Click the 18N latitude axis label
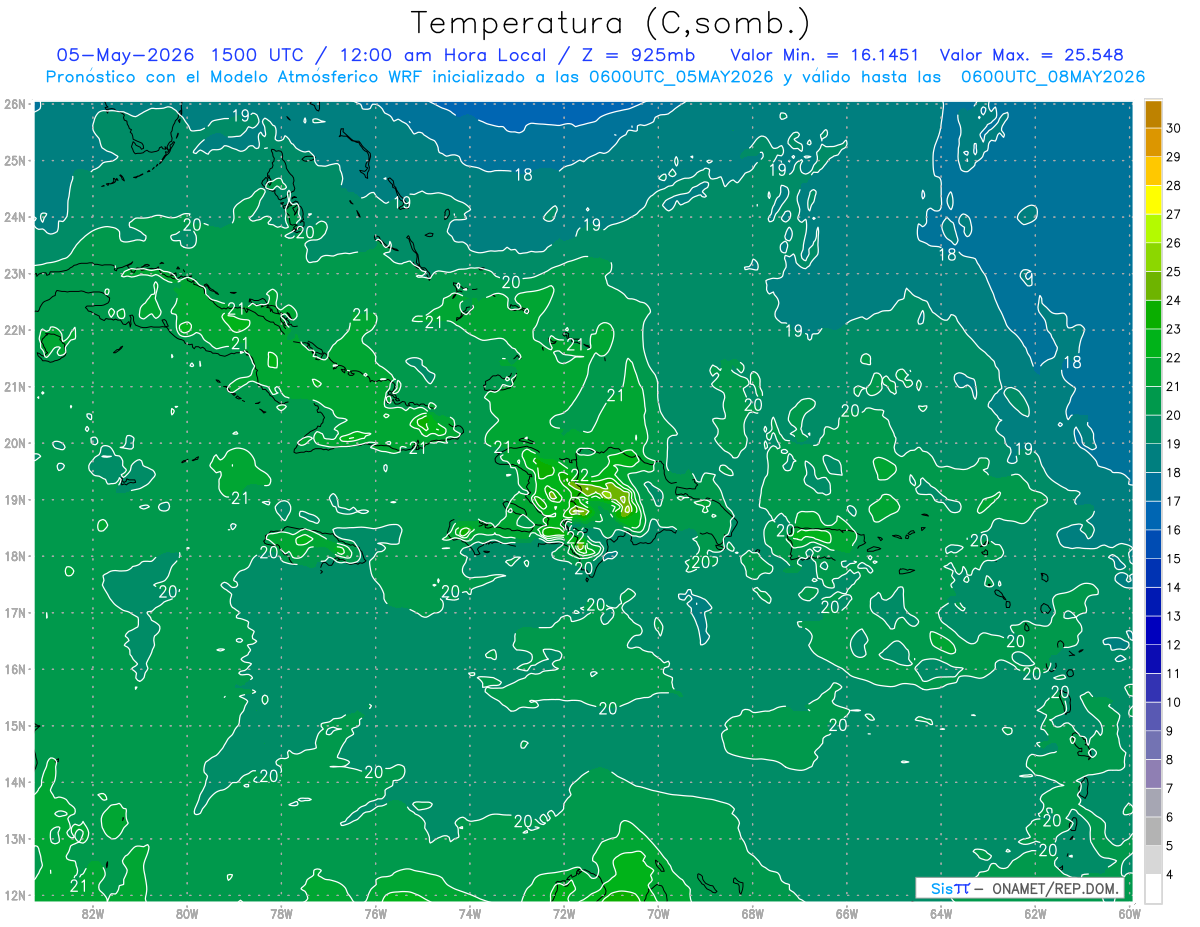Viewport: 1200px width, 927px height. coord(14,556)
